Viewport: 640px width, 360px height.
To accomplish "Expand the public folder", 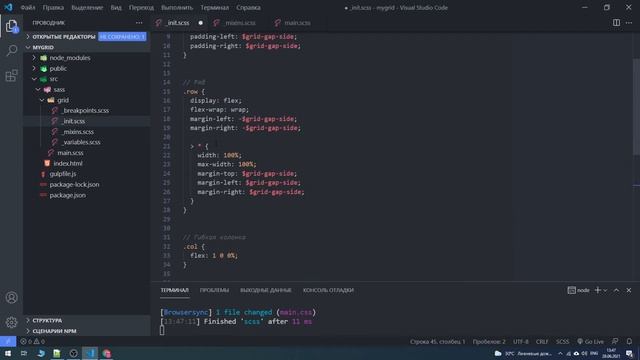I will [87, 69].
